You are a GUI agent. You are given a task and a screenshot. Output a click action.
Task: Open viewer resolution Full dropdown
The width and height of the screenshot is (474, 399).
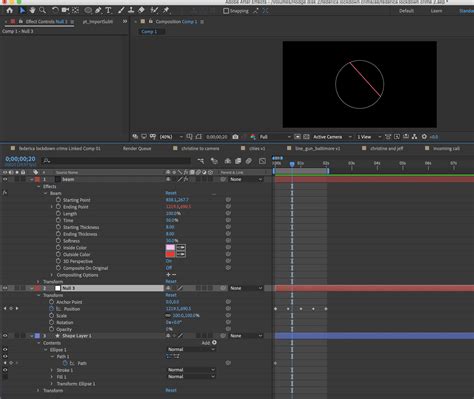[275, 137]
